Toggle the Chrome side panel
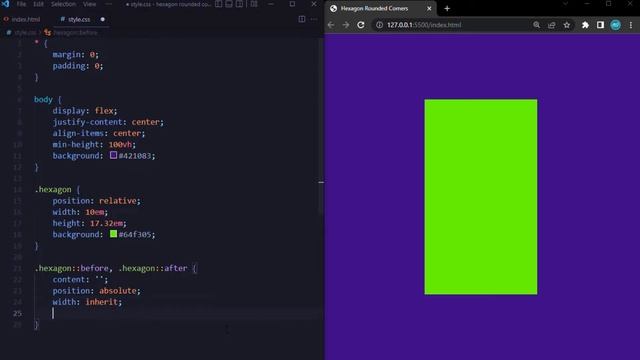 click(600, 25)
